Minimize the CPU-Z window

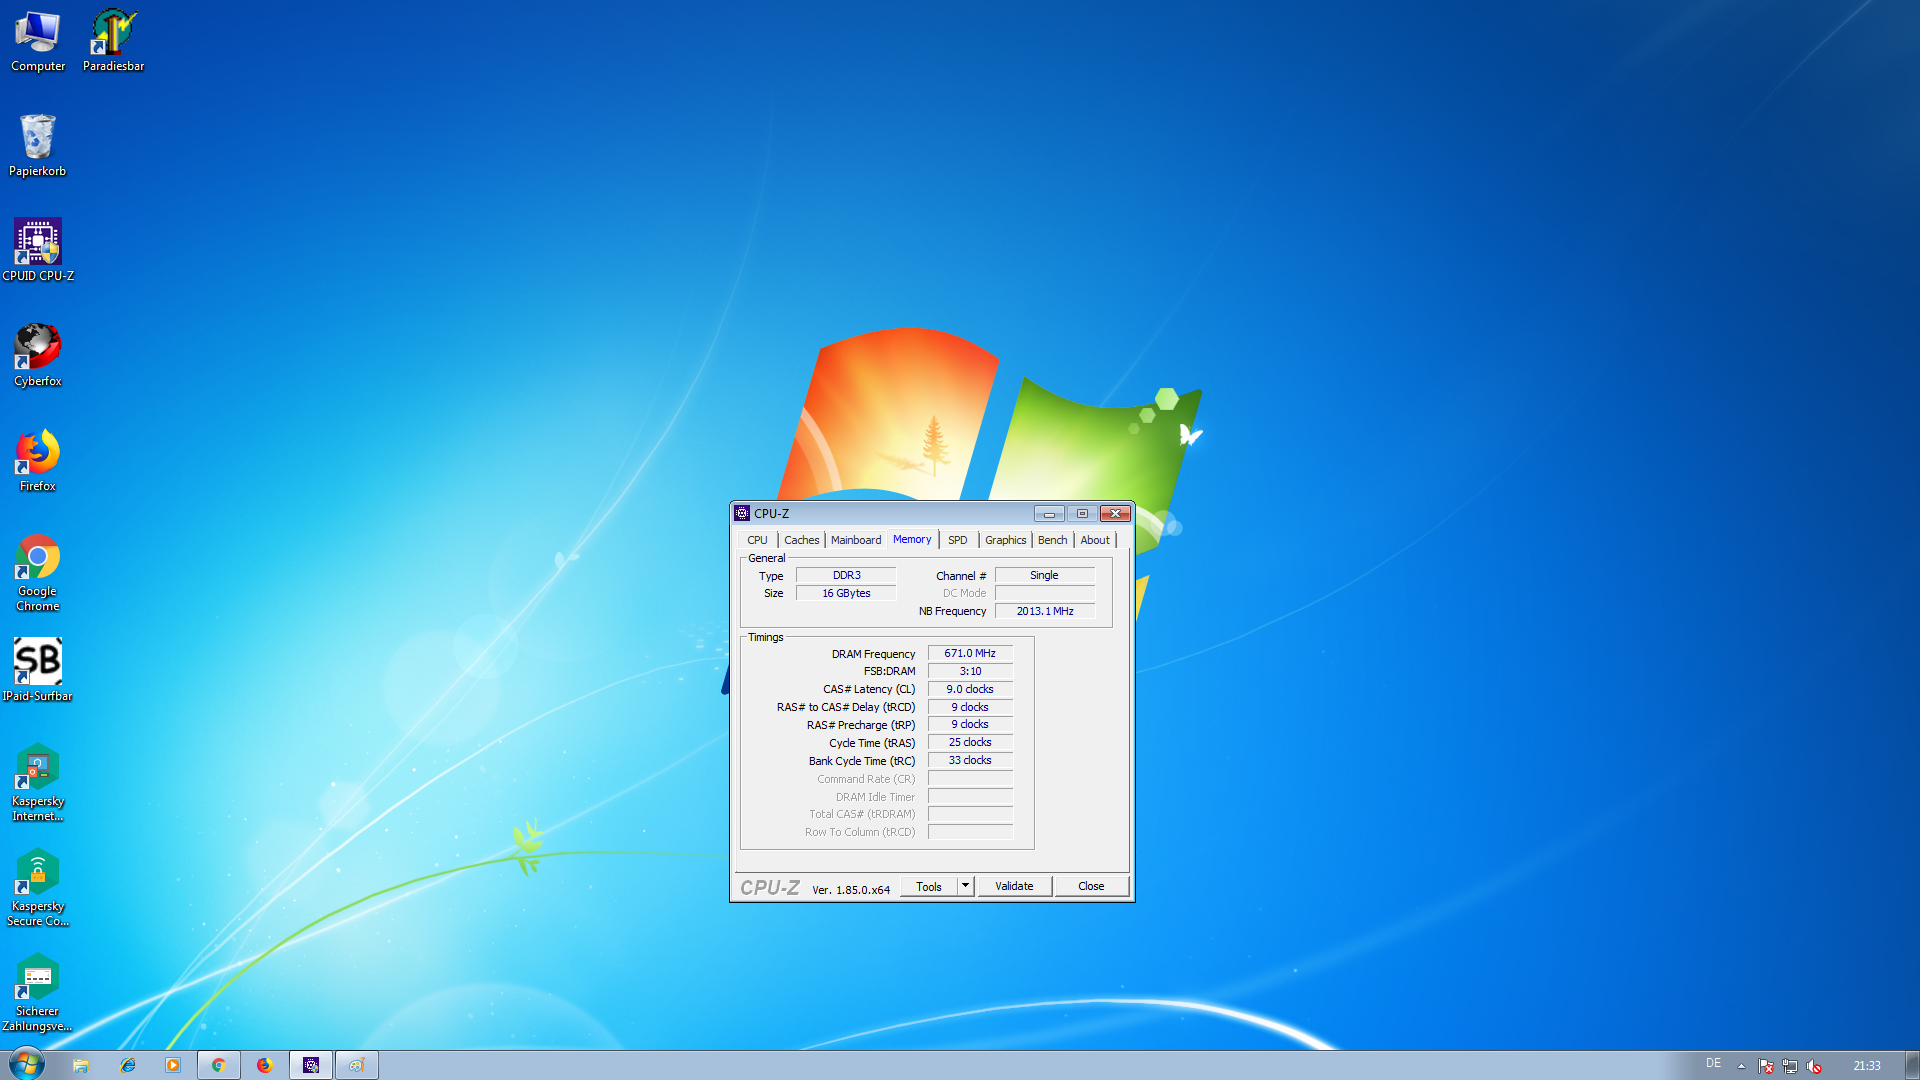1049,513
